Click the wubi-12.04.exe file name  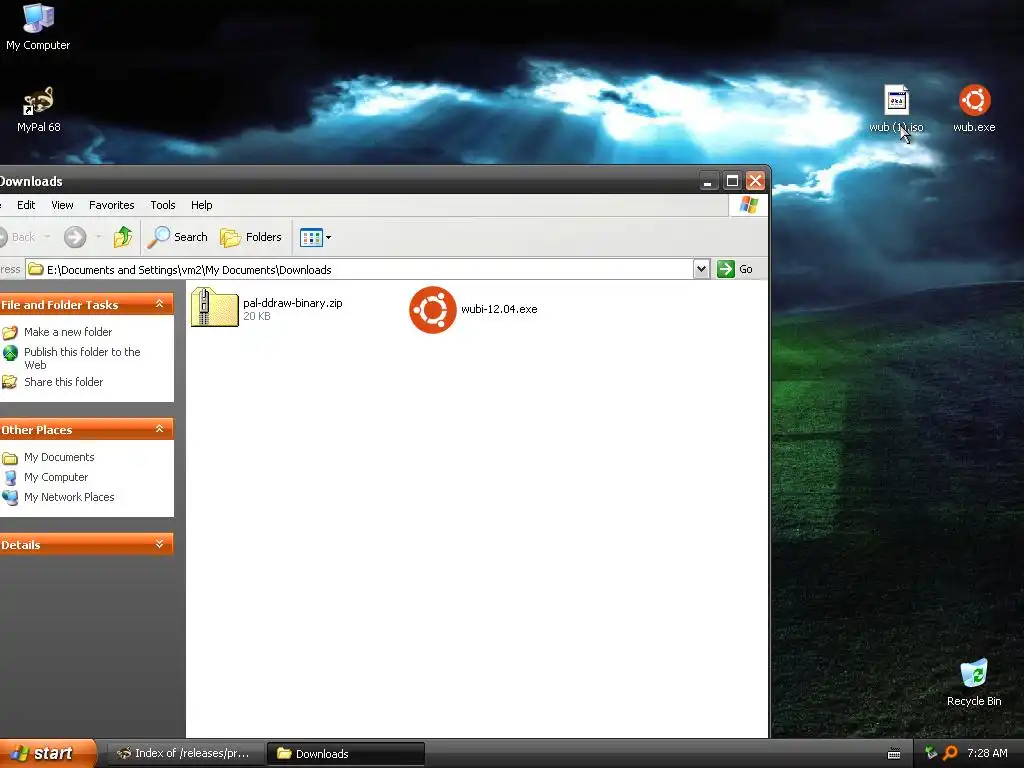[499, 310]
